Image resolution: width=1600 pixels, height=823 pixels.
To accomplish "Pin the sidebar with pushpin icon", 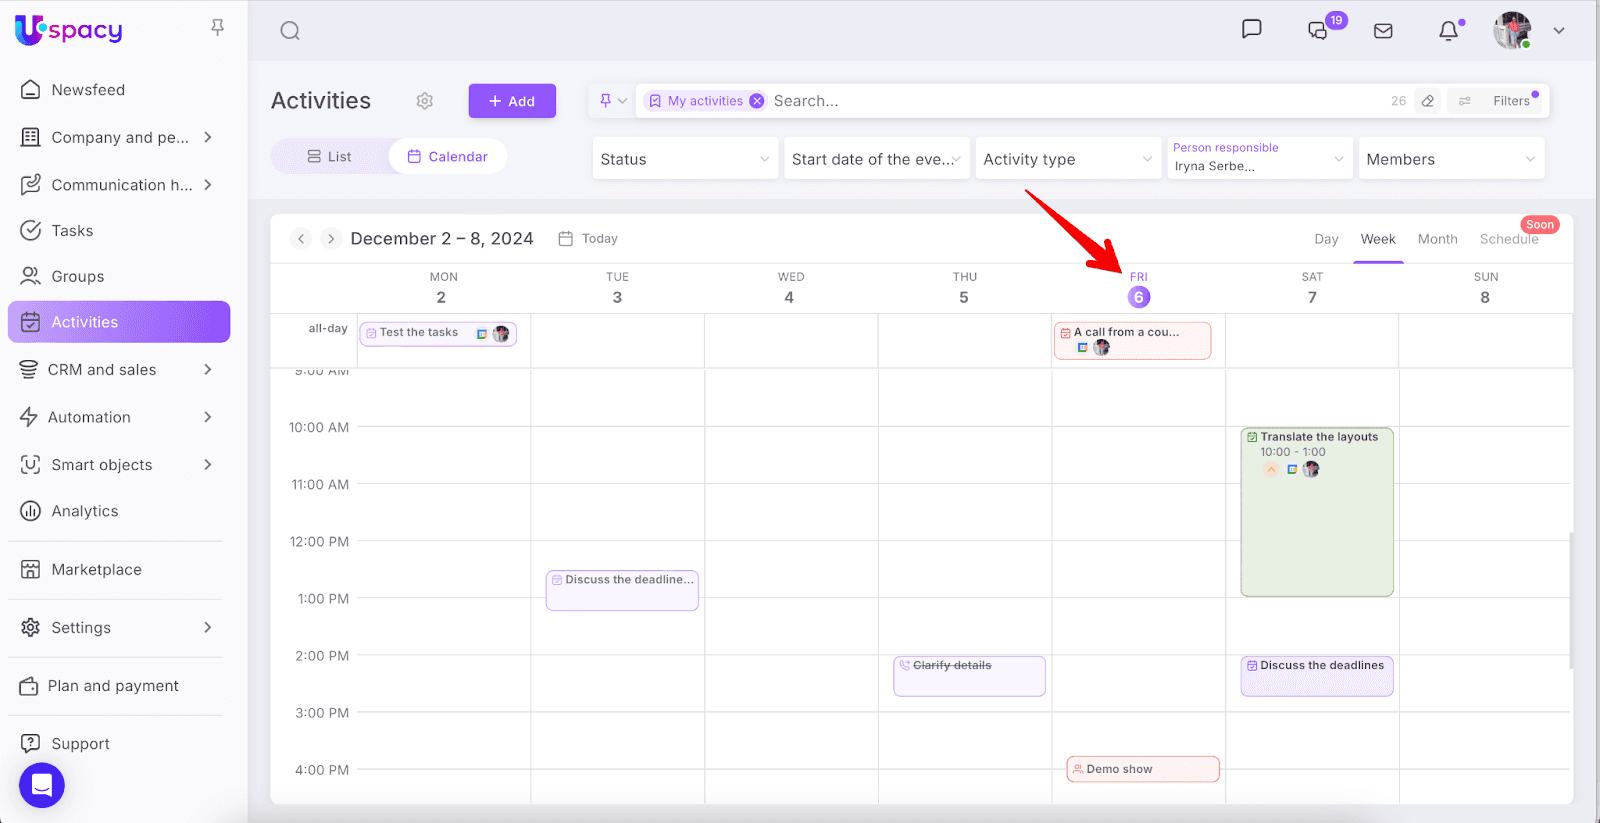I will [x=217, y=28].
